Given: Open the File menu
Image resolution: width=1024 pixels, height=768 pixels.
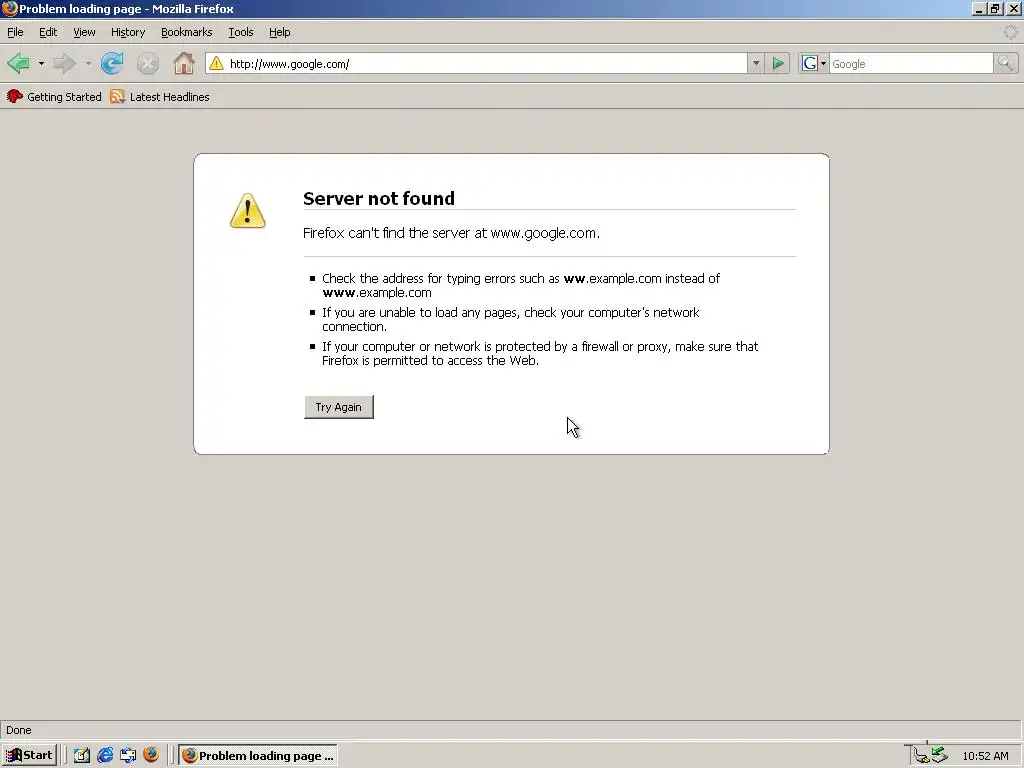Looking at the screenshot, I should (15, 32).
